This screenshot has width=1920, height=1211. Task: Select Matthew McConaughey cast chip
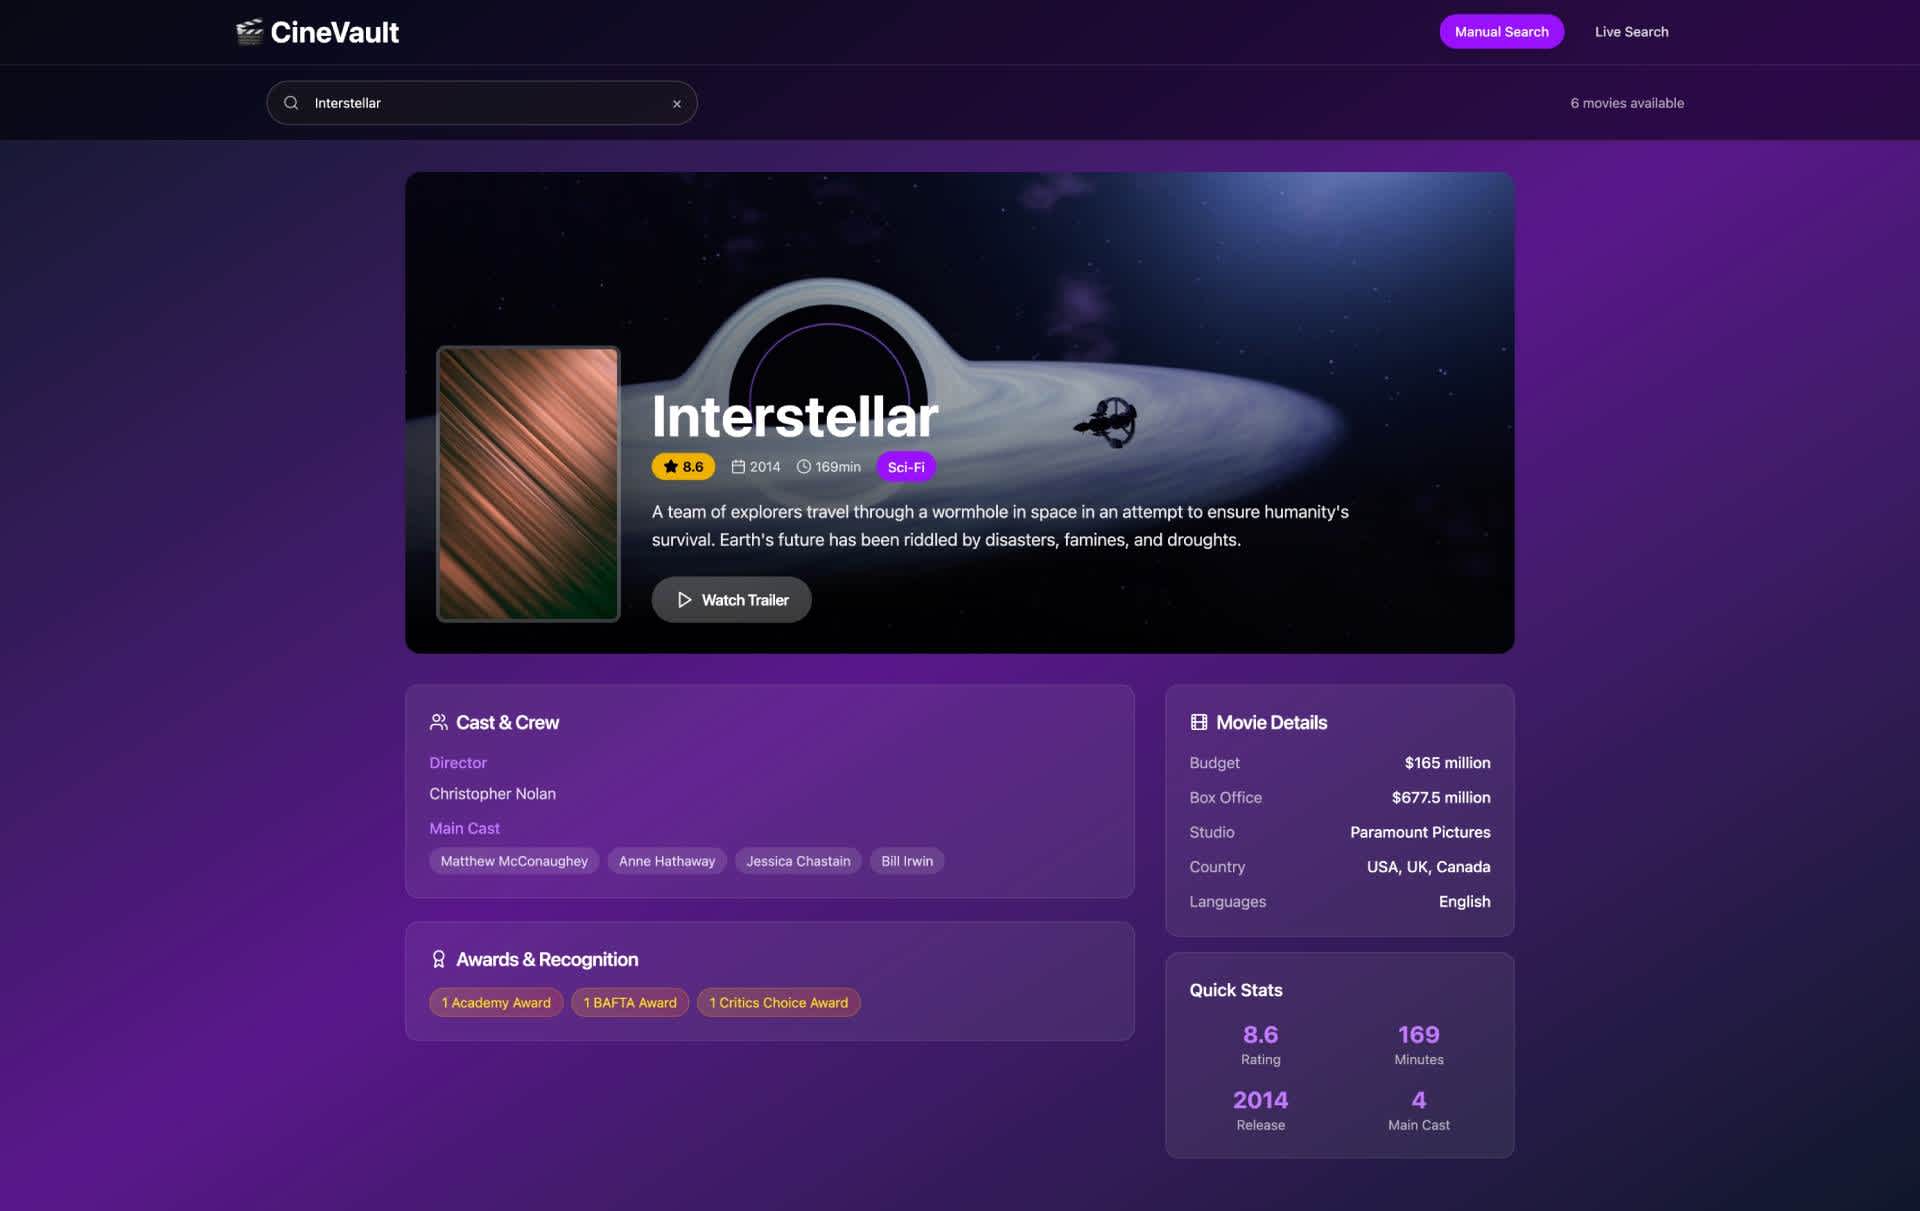pyautogui.click(x=514, y=861)
